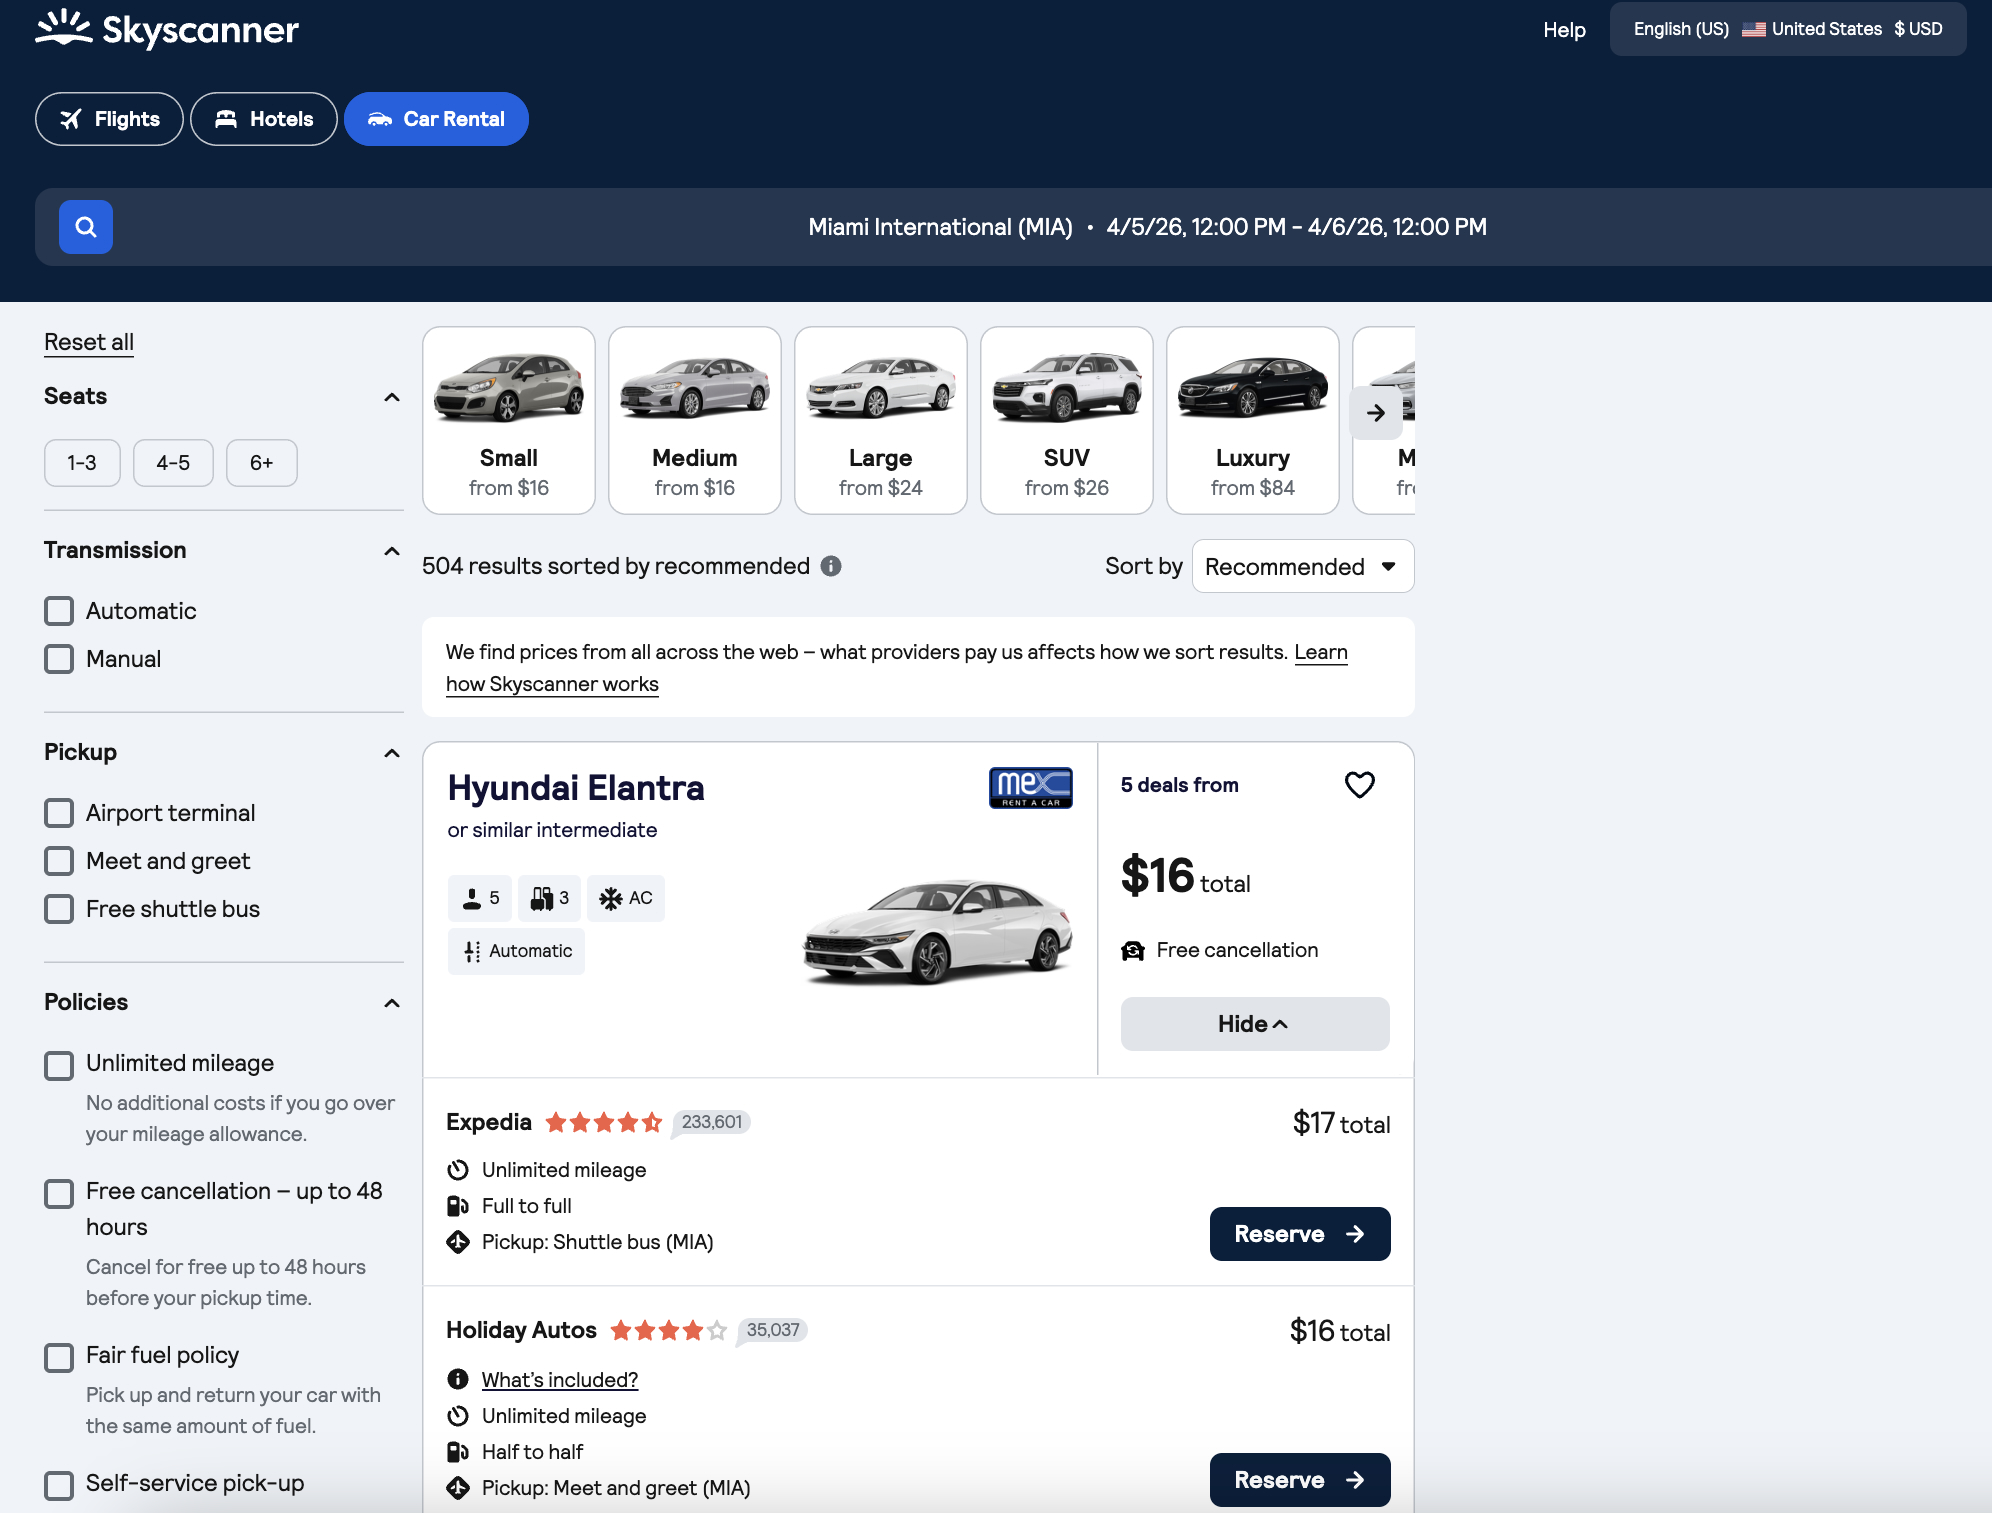This screenshot has width=1992, height=1513.
Task: Click the Skyscanner logo
Action: click(167, 29)
